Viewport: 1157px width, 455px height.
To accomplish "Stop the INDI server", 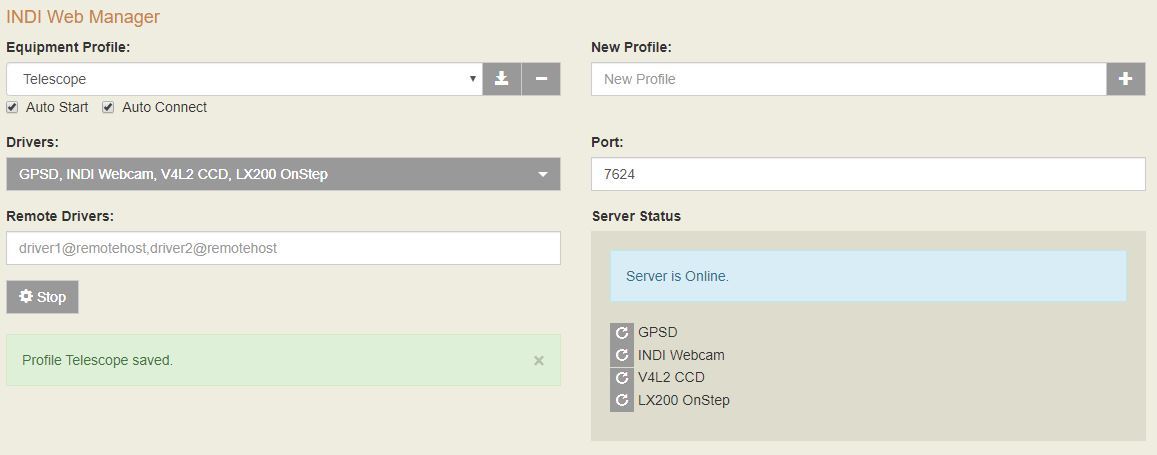I will (42, 297).
